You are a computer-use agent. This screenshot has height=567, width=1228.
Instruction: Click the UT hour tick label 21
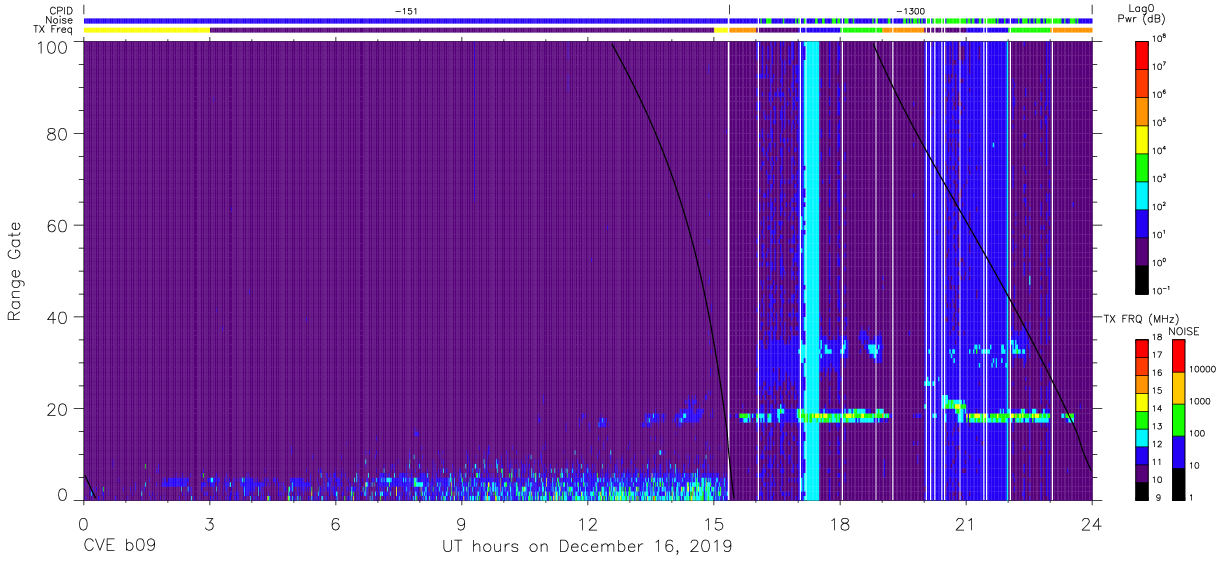click(965, 523)
